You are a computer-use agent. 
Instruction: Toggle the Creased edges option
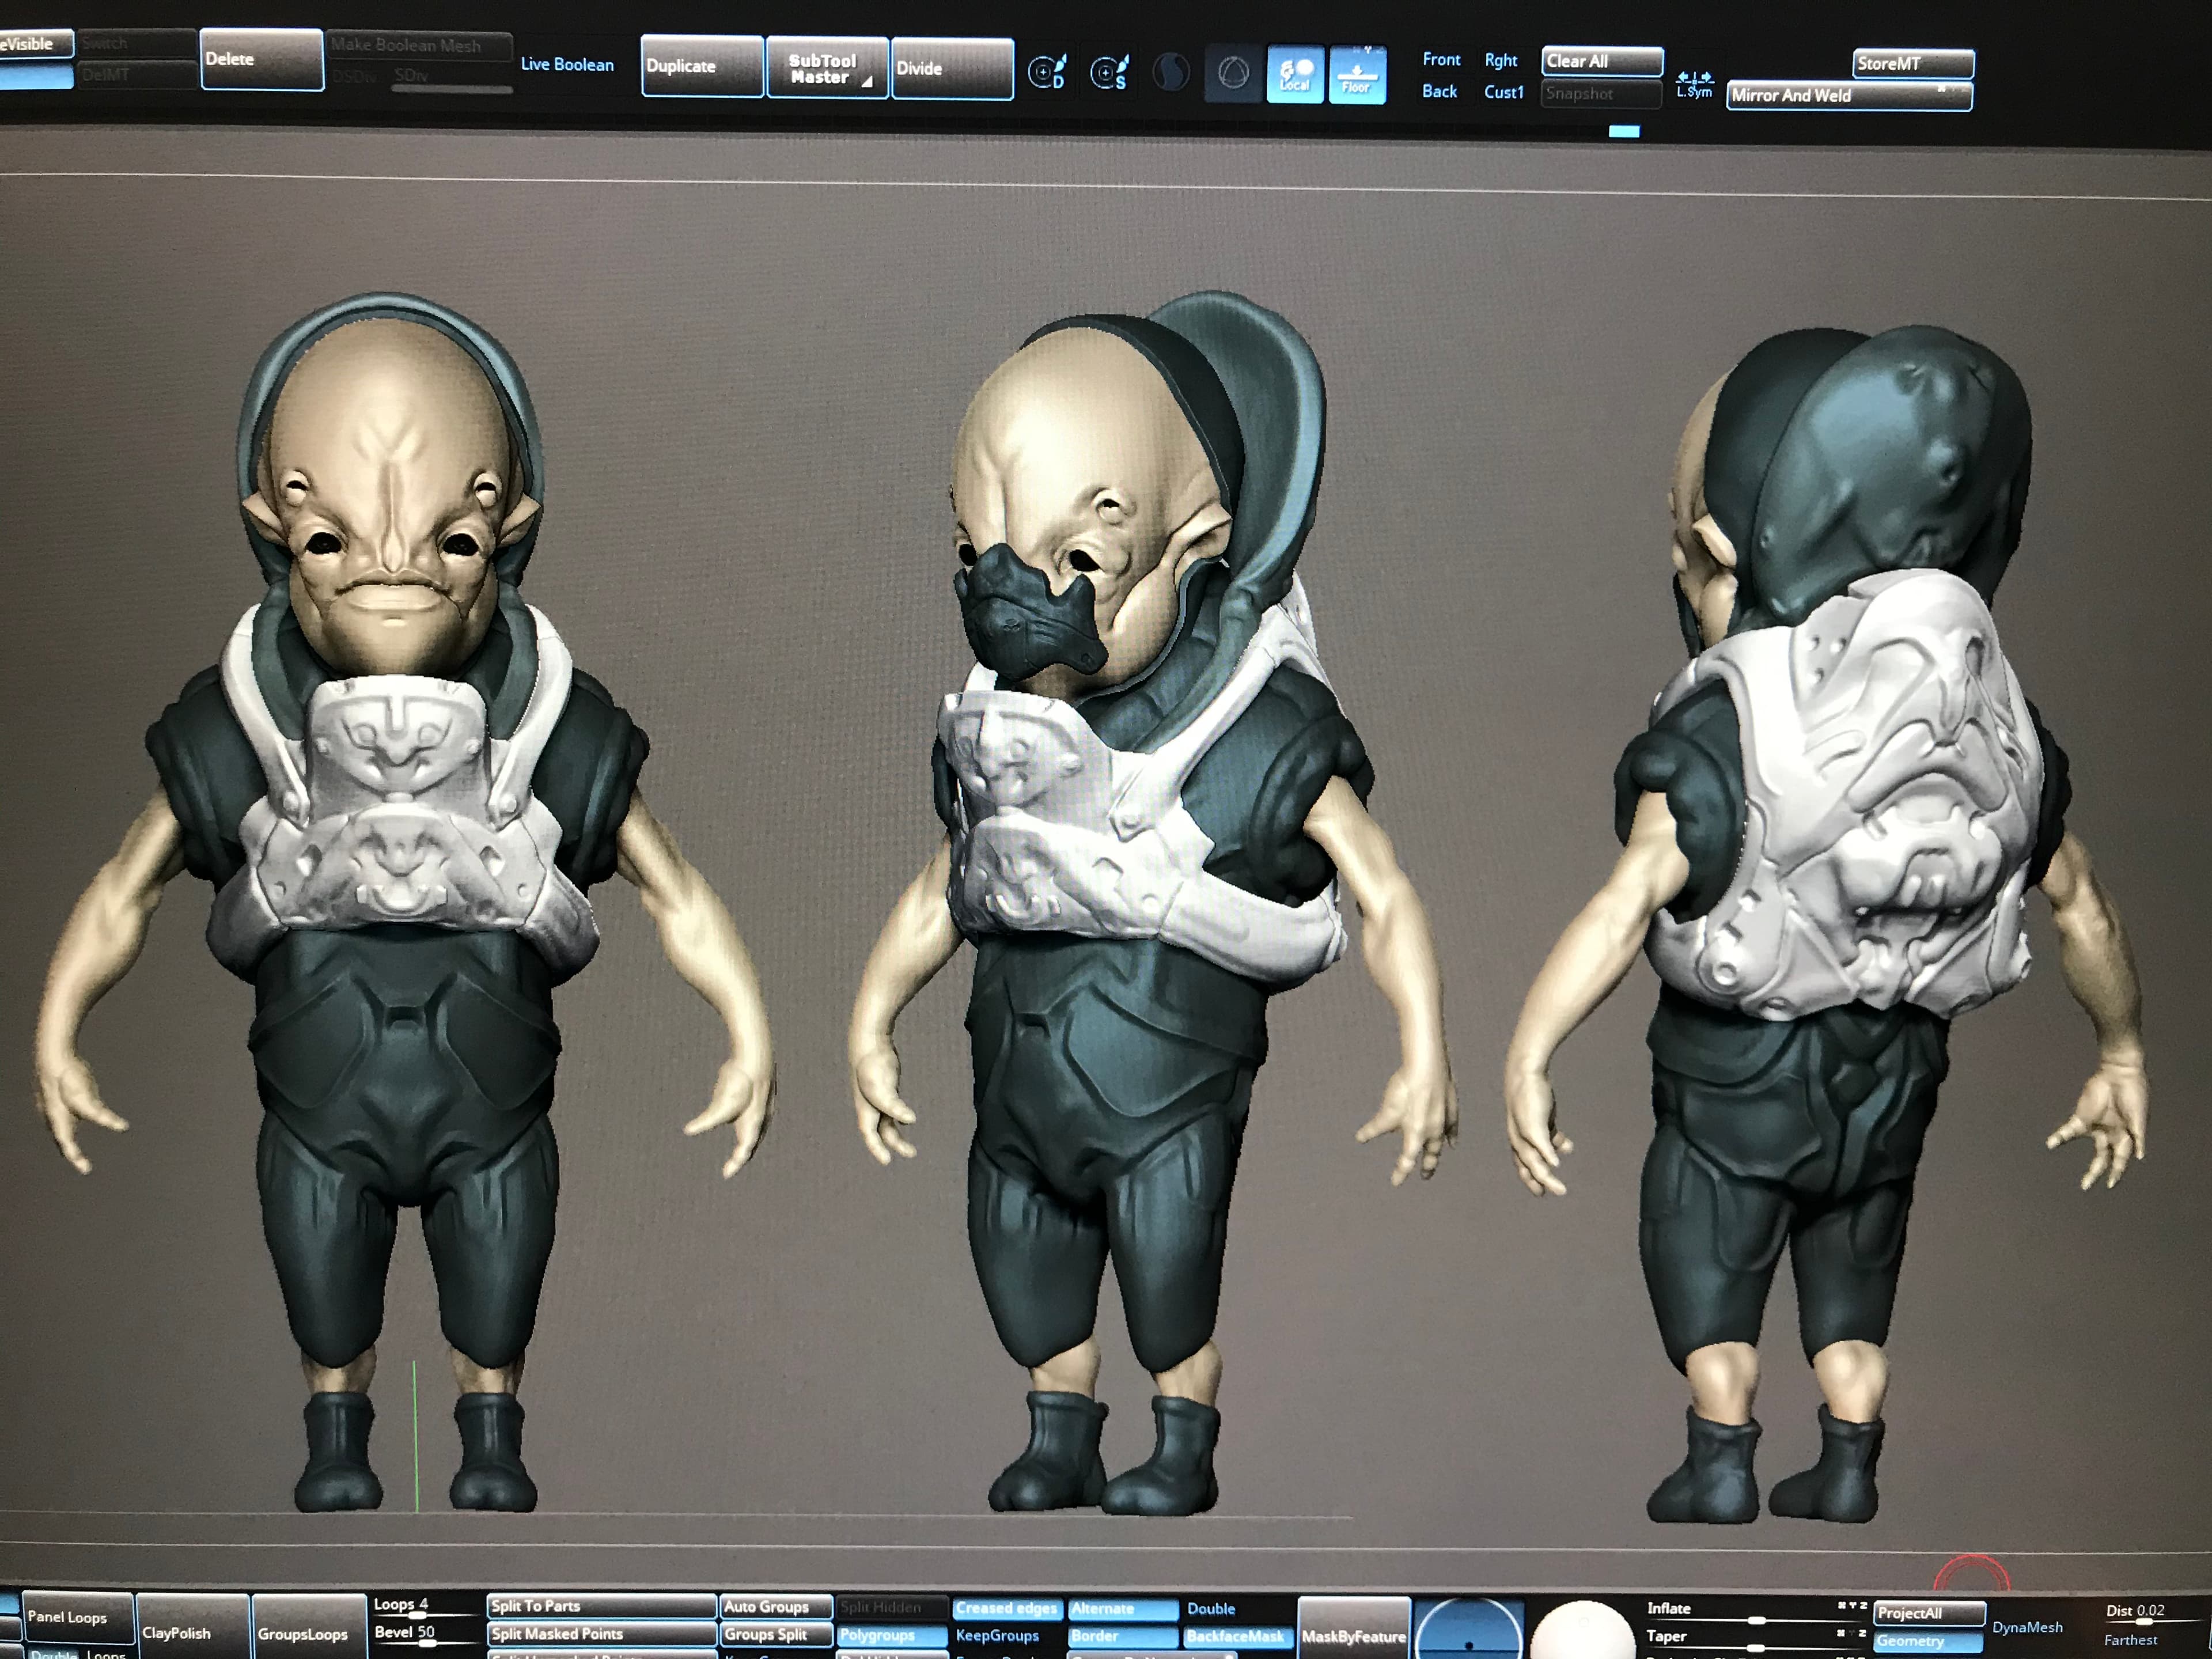pos(1006,1608)
